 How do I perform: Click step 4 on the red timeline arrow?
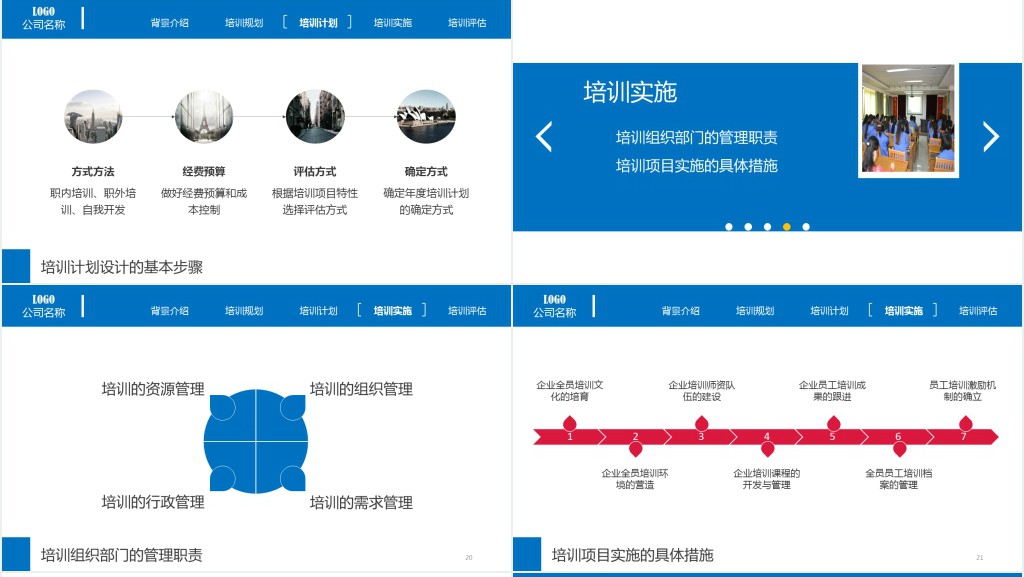tap(766, 437)
